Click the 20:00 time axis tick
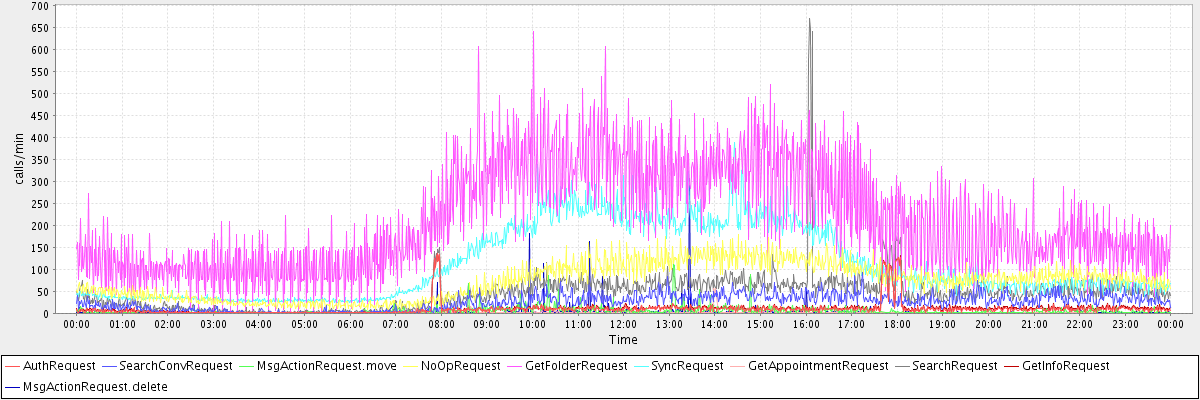Screen dimensions: 1200x400 click(x=988, y=324)
